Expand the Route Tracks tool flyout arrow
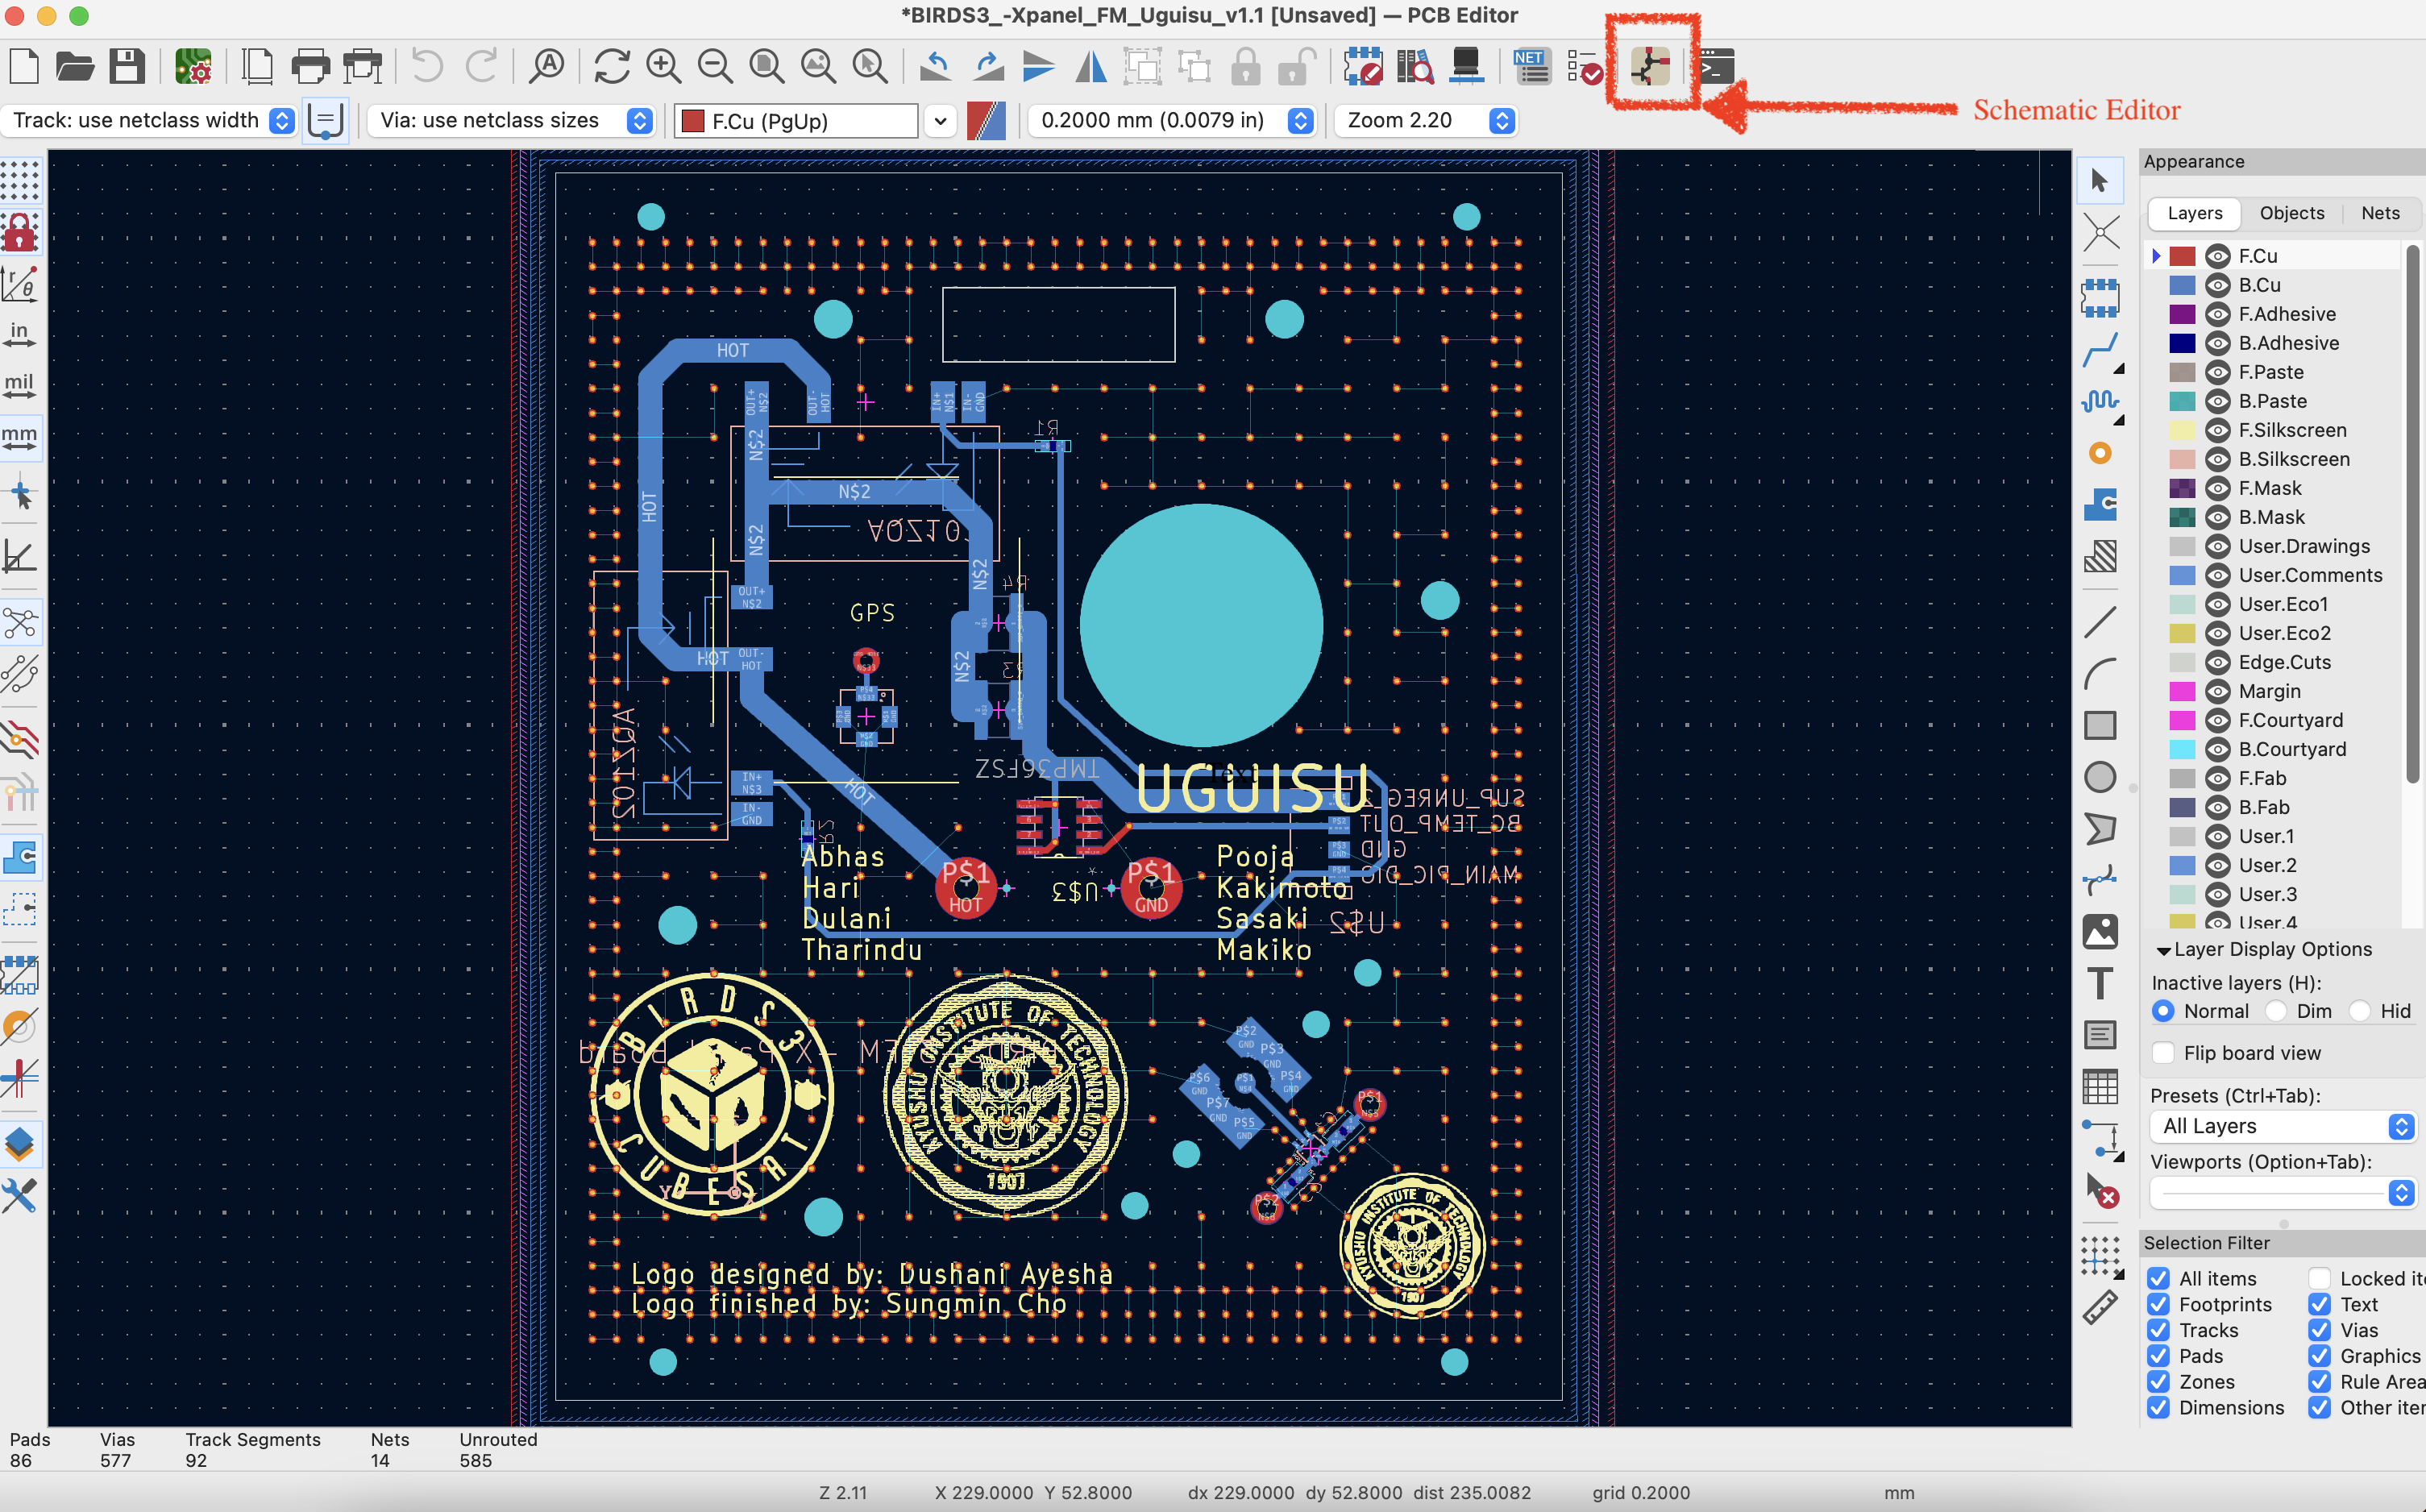Viewport: 2426px width, 1512px height. [x=2118, y=369]
